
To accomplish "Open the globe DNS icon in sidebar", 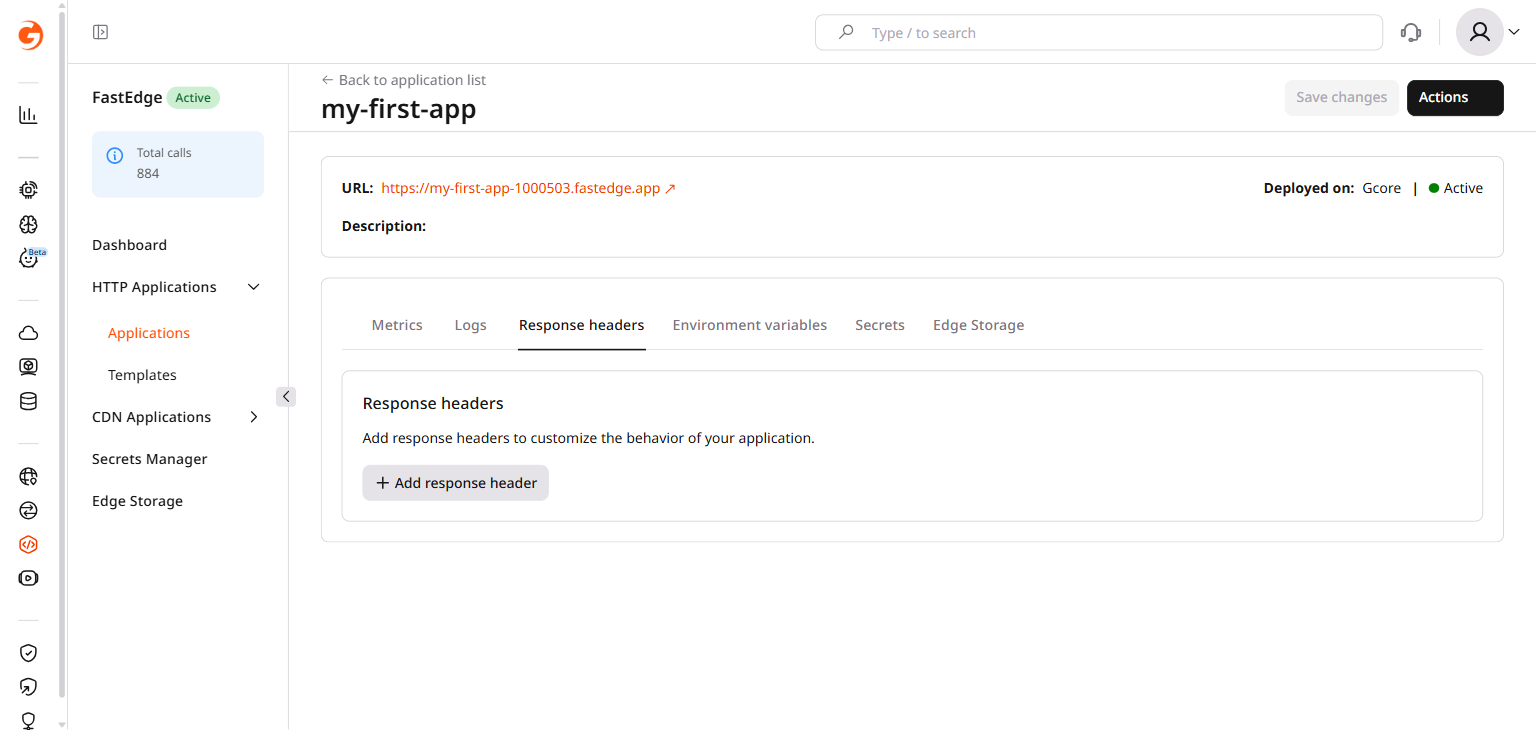I will (x=28, y=476).
